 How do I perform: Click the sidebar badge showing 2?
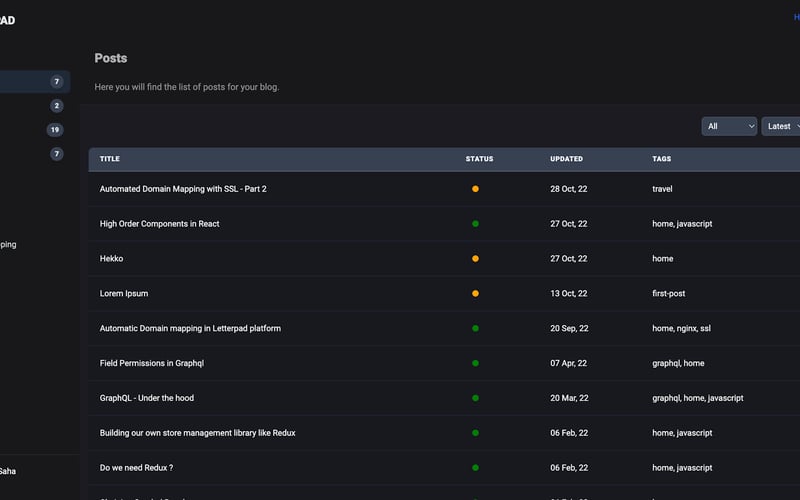57,106
